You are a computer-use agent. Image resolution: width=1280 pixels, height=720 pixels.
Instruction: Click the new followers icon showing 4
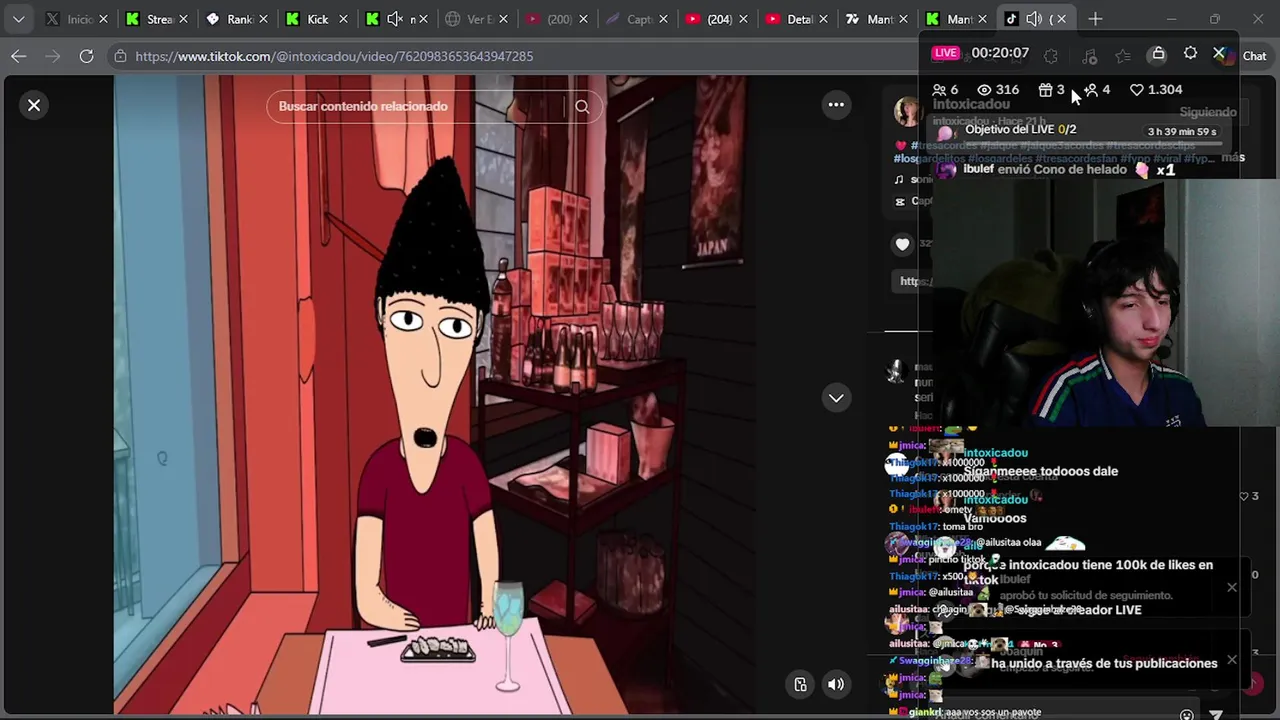click(1091, 90)
